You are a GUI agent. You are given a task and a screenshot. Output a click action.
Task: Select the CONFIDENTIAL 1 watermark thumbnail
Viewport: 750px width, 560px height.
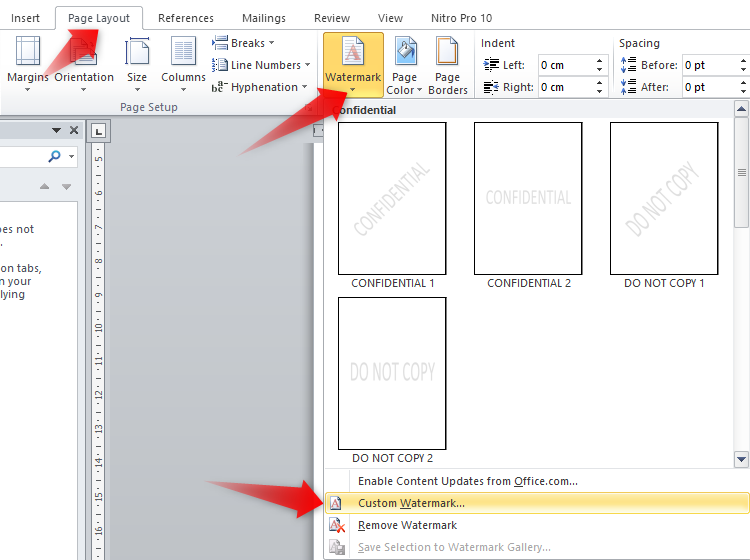(x=392, y=198)
